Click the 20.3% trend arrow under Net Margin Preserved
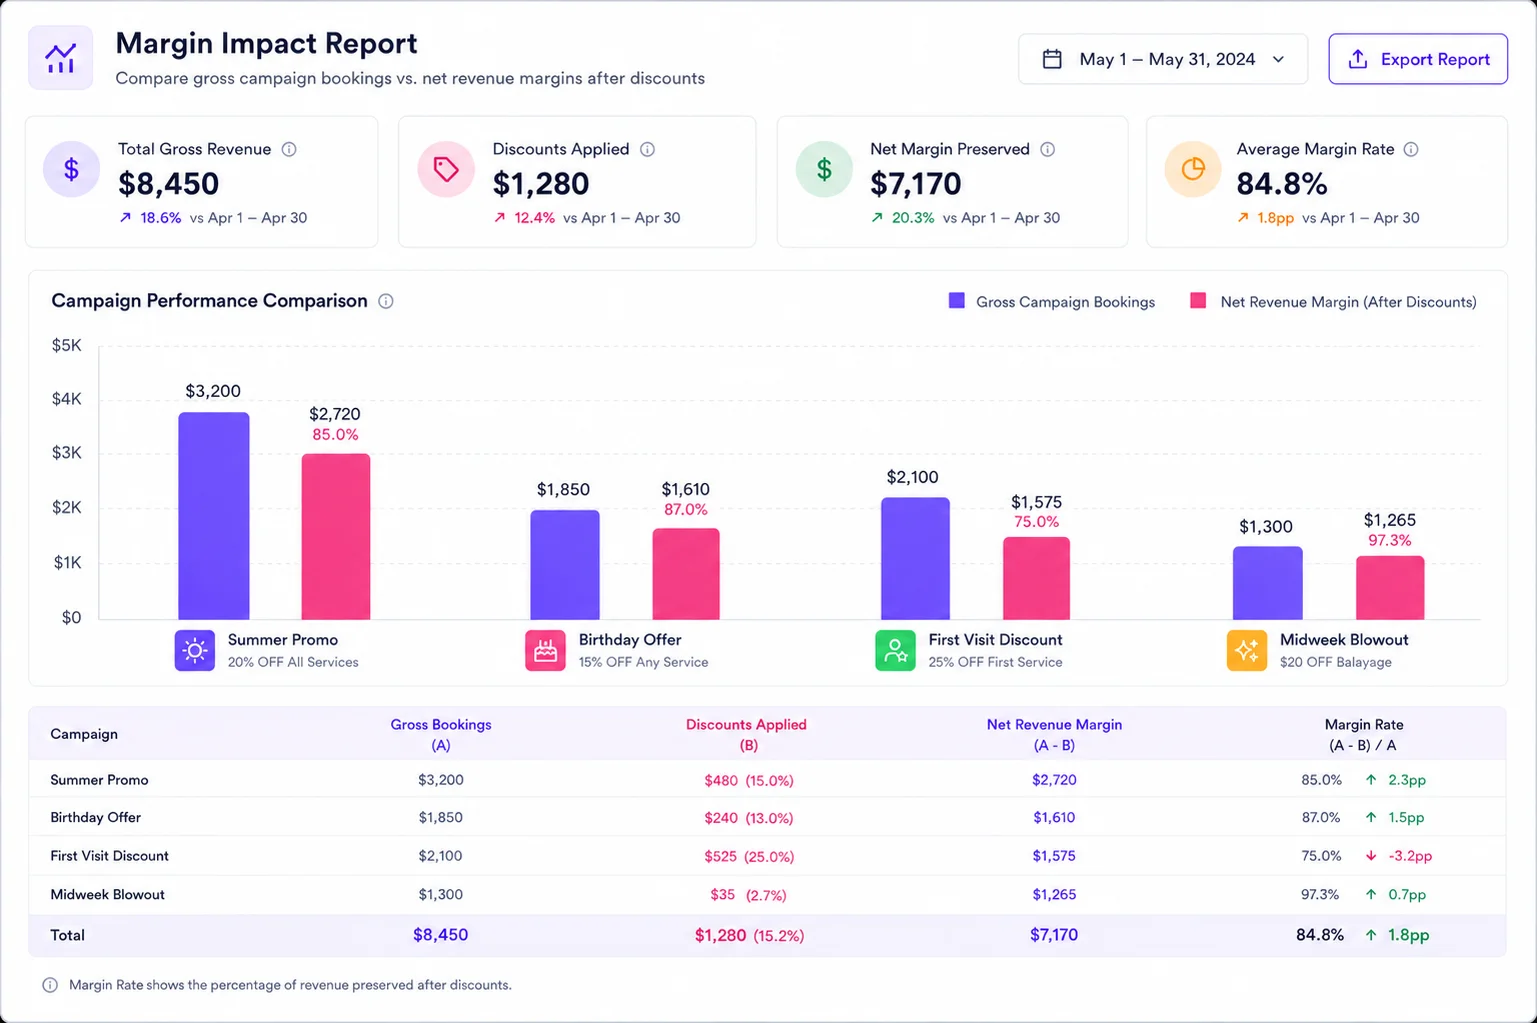Viewport: 1537px width, 1023px height. (877, 217)
